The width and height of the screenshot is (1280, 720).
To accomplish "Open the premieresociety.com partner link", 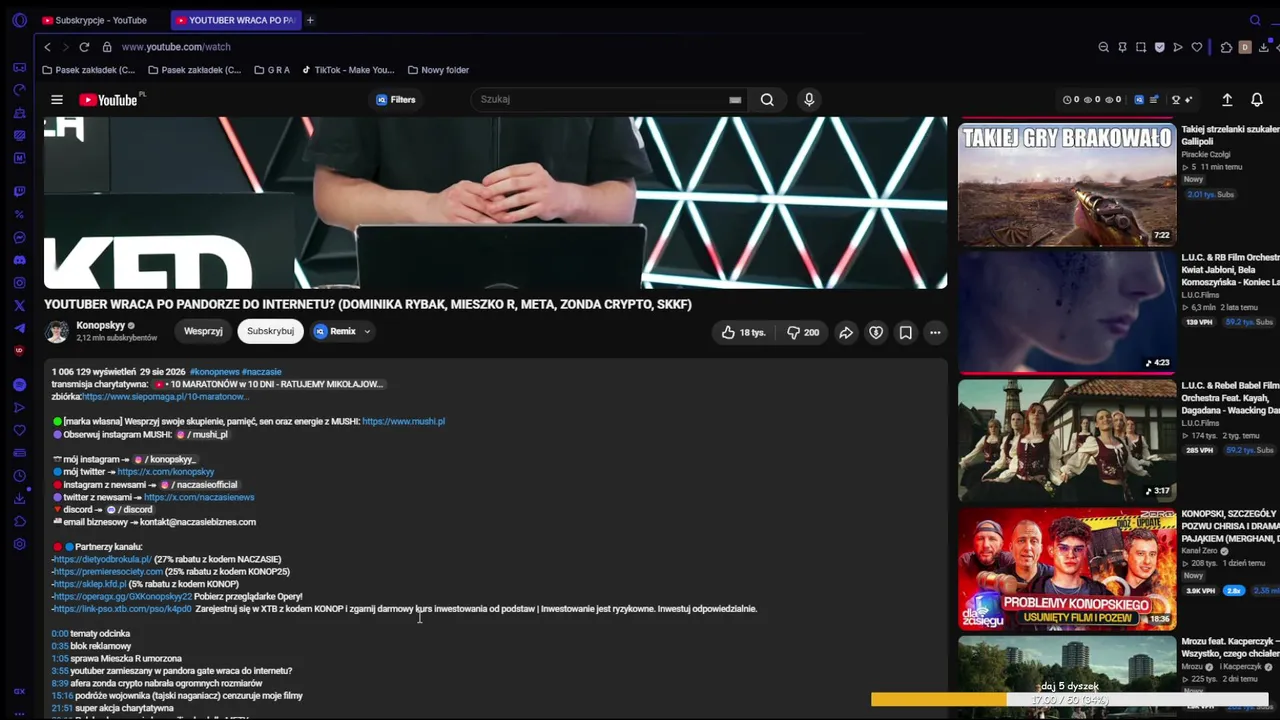I will pos(108,572).
